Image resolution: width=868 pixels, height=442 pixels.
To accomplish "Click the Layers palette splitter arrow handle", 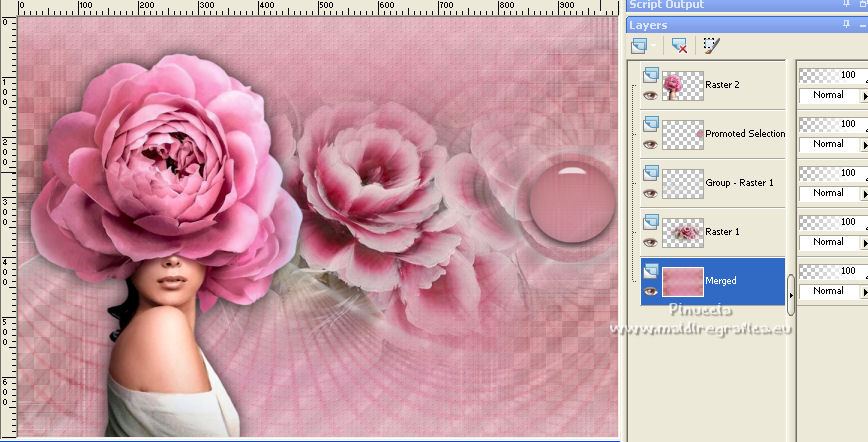I will coord(790,295).
